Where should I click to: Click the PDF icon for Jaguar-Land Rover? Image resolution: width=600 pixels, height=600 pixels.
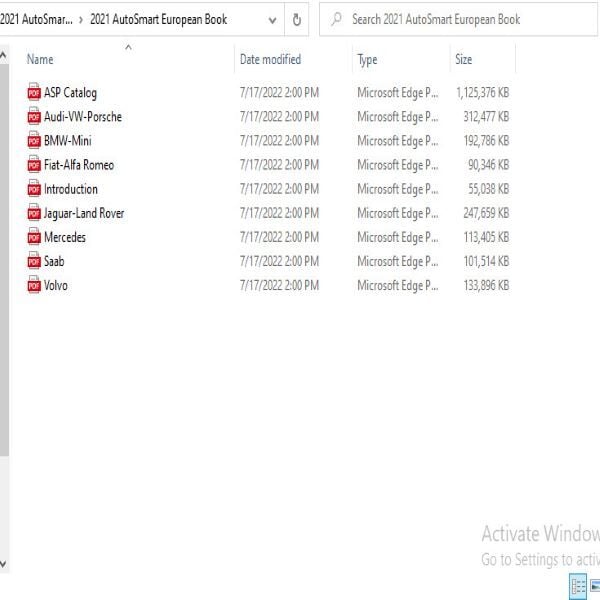34,213
